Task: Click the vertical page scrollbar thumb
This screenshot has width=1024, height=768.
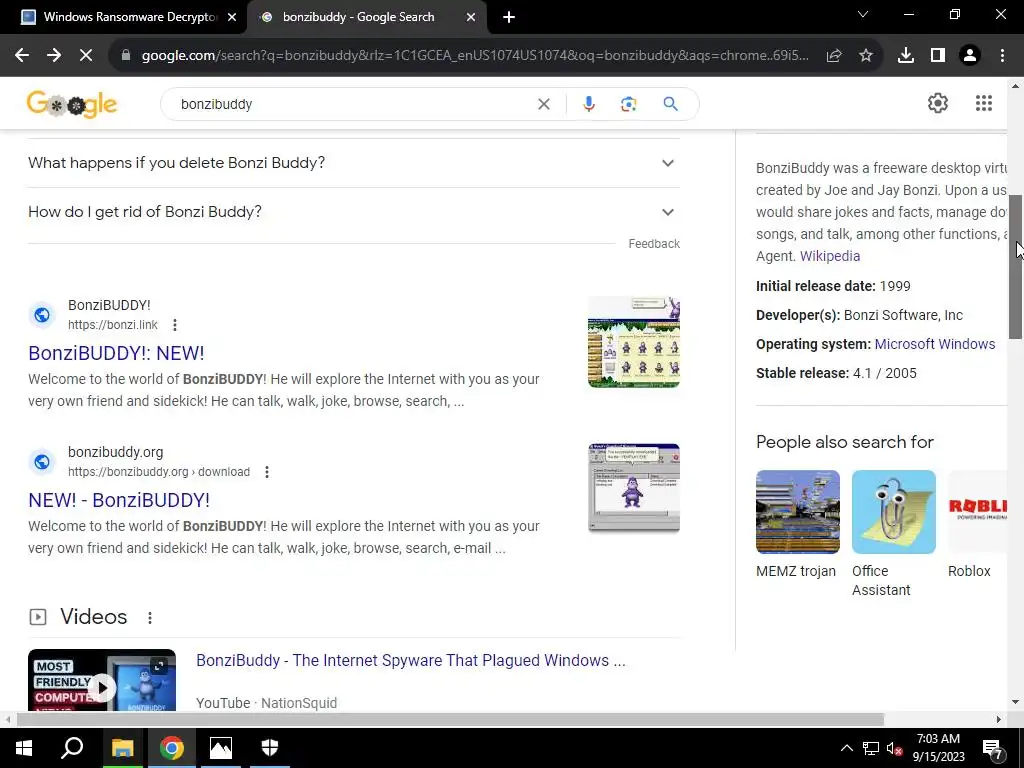Action: pos(1016,266)
